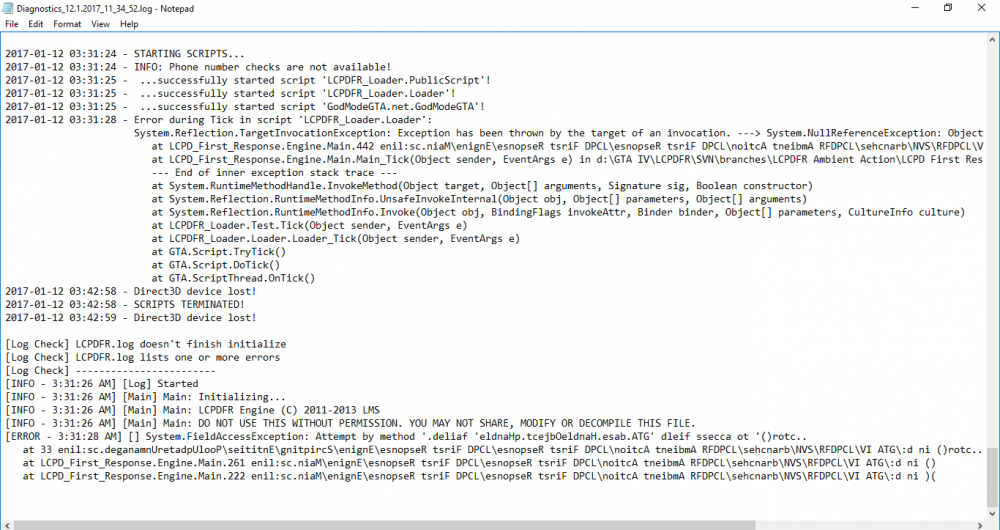Click line 'at LCPD_First_Response.Engine.Main.222'

click(479, 476)
